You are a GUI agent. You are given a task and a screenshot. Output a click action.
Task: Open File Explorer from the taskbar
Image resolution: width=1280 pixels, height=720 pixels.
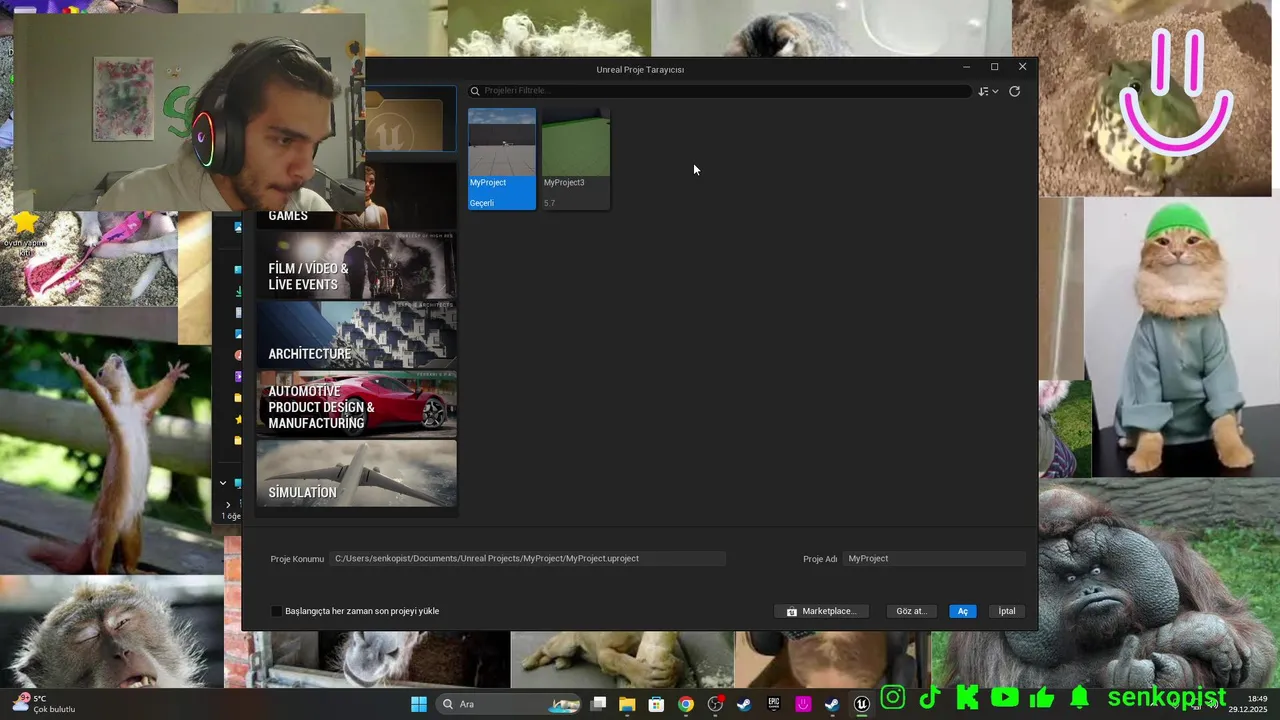point(627,704)
